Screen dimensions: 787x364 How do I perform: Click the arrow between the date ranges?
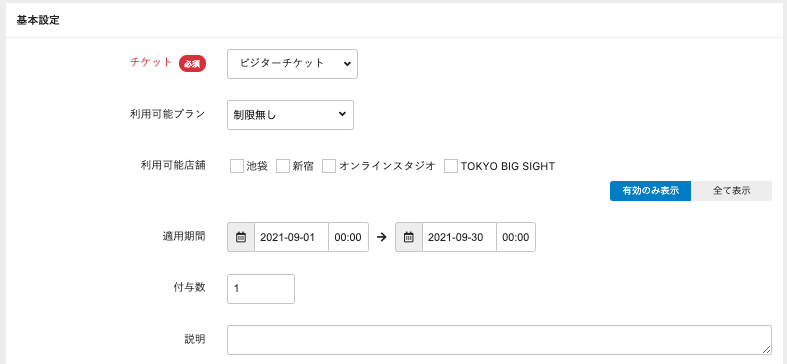(382, 237)
